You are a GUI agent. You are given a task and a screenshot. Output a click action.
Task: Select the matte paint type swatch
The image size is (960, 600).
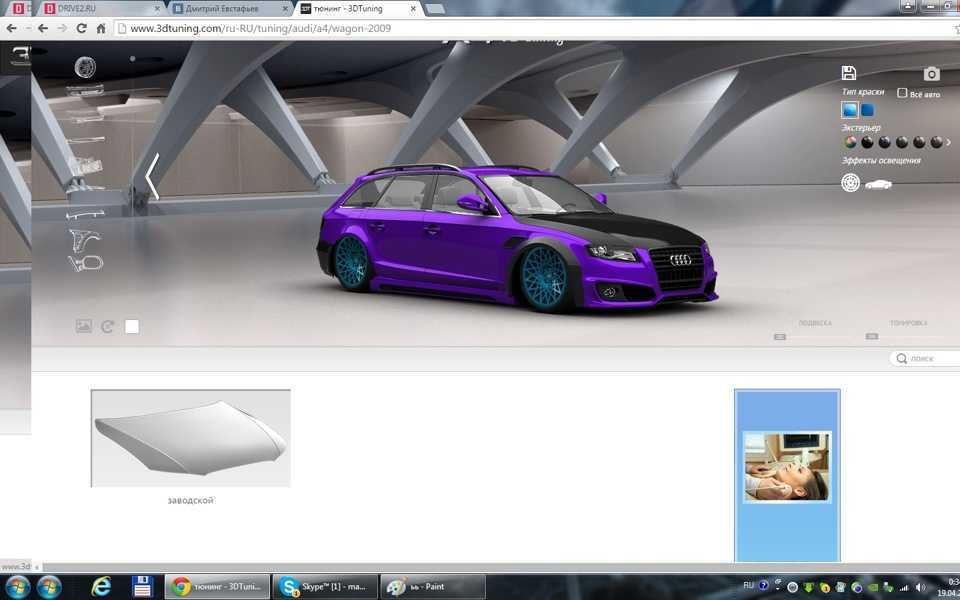point(868,110)
